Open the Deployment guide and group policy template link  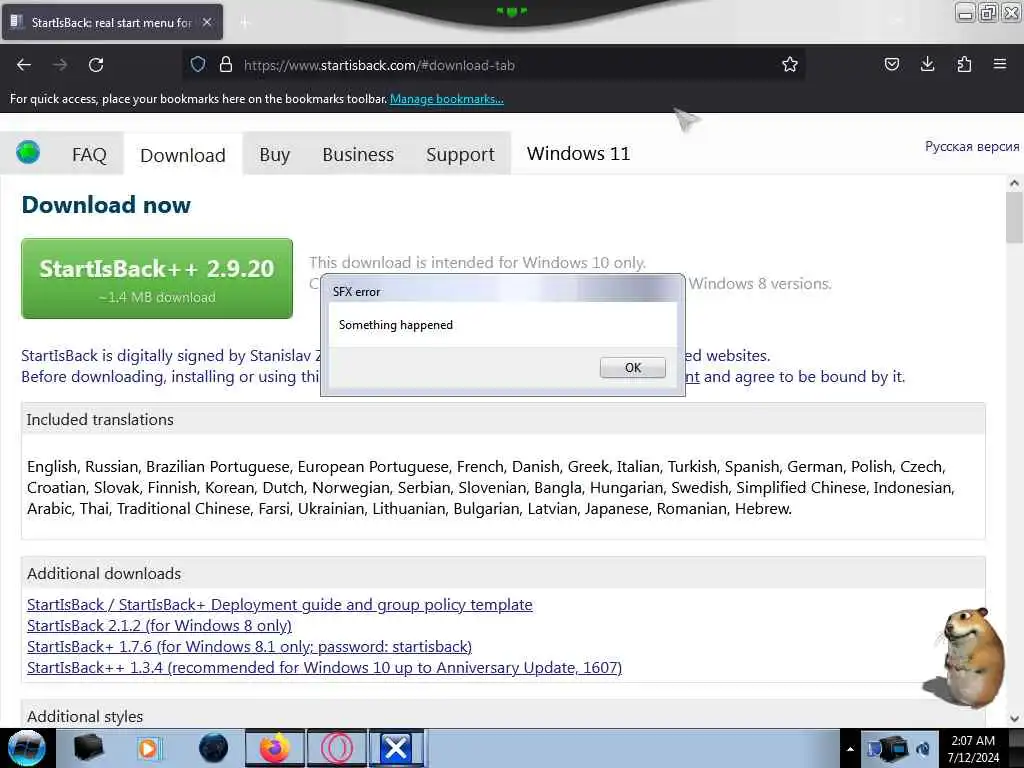[280, 605]
